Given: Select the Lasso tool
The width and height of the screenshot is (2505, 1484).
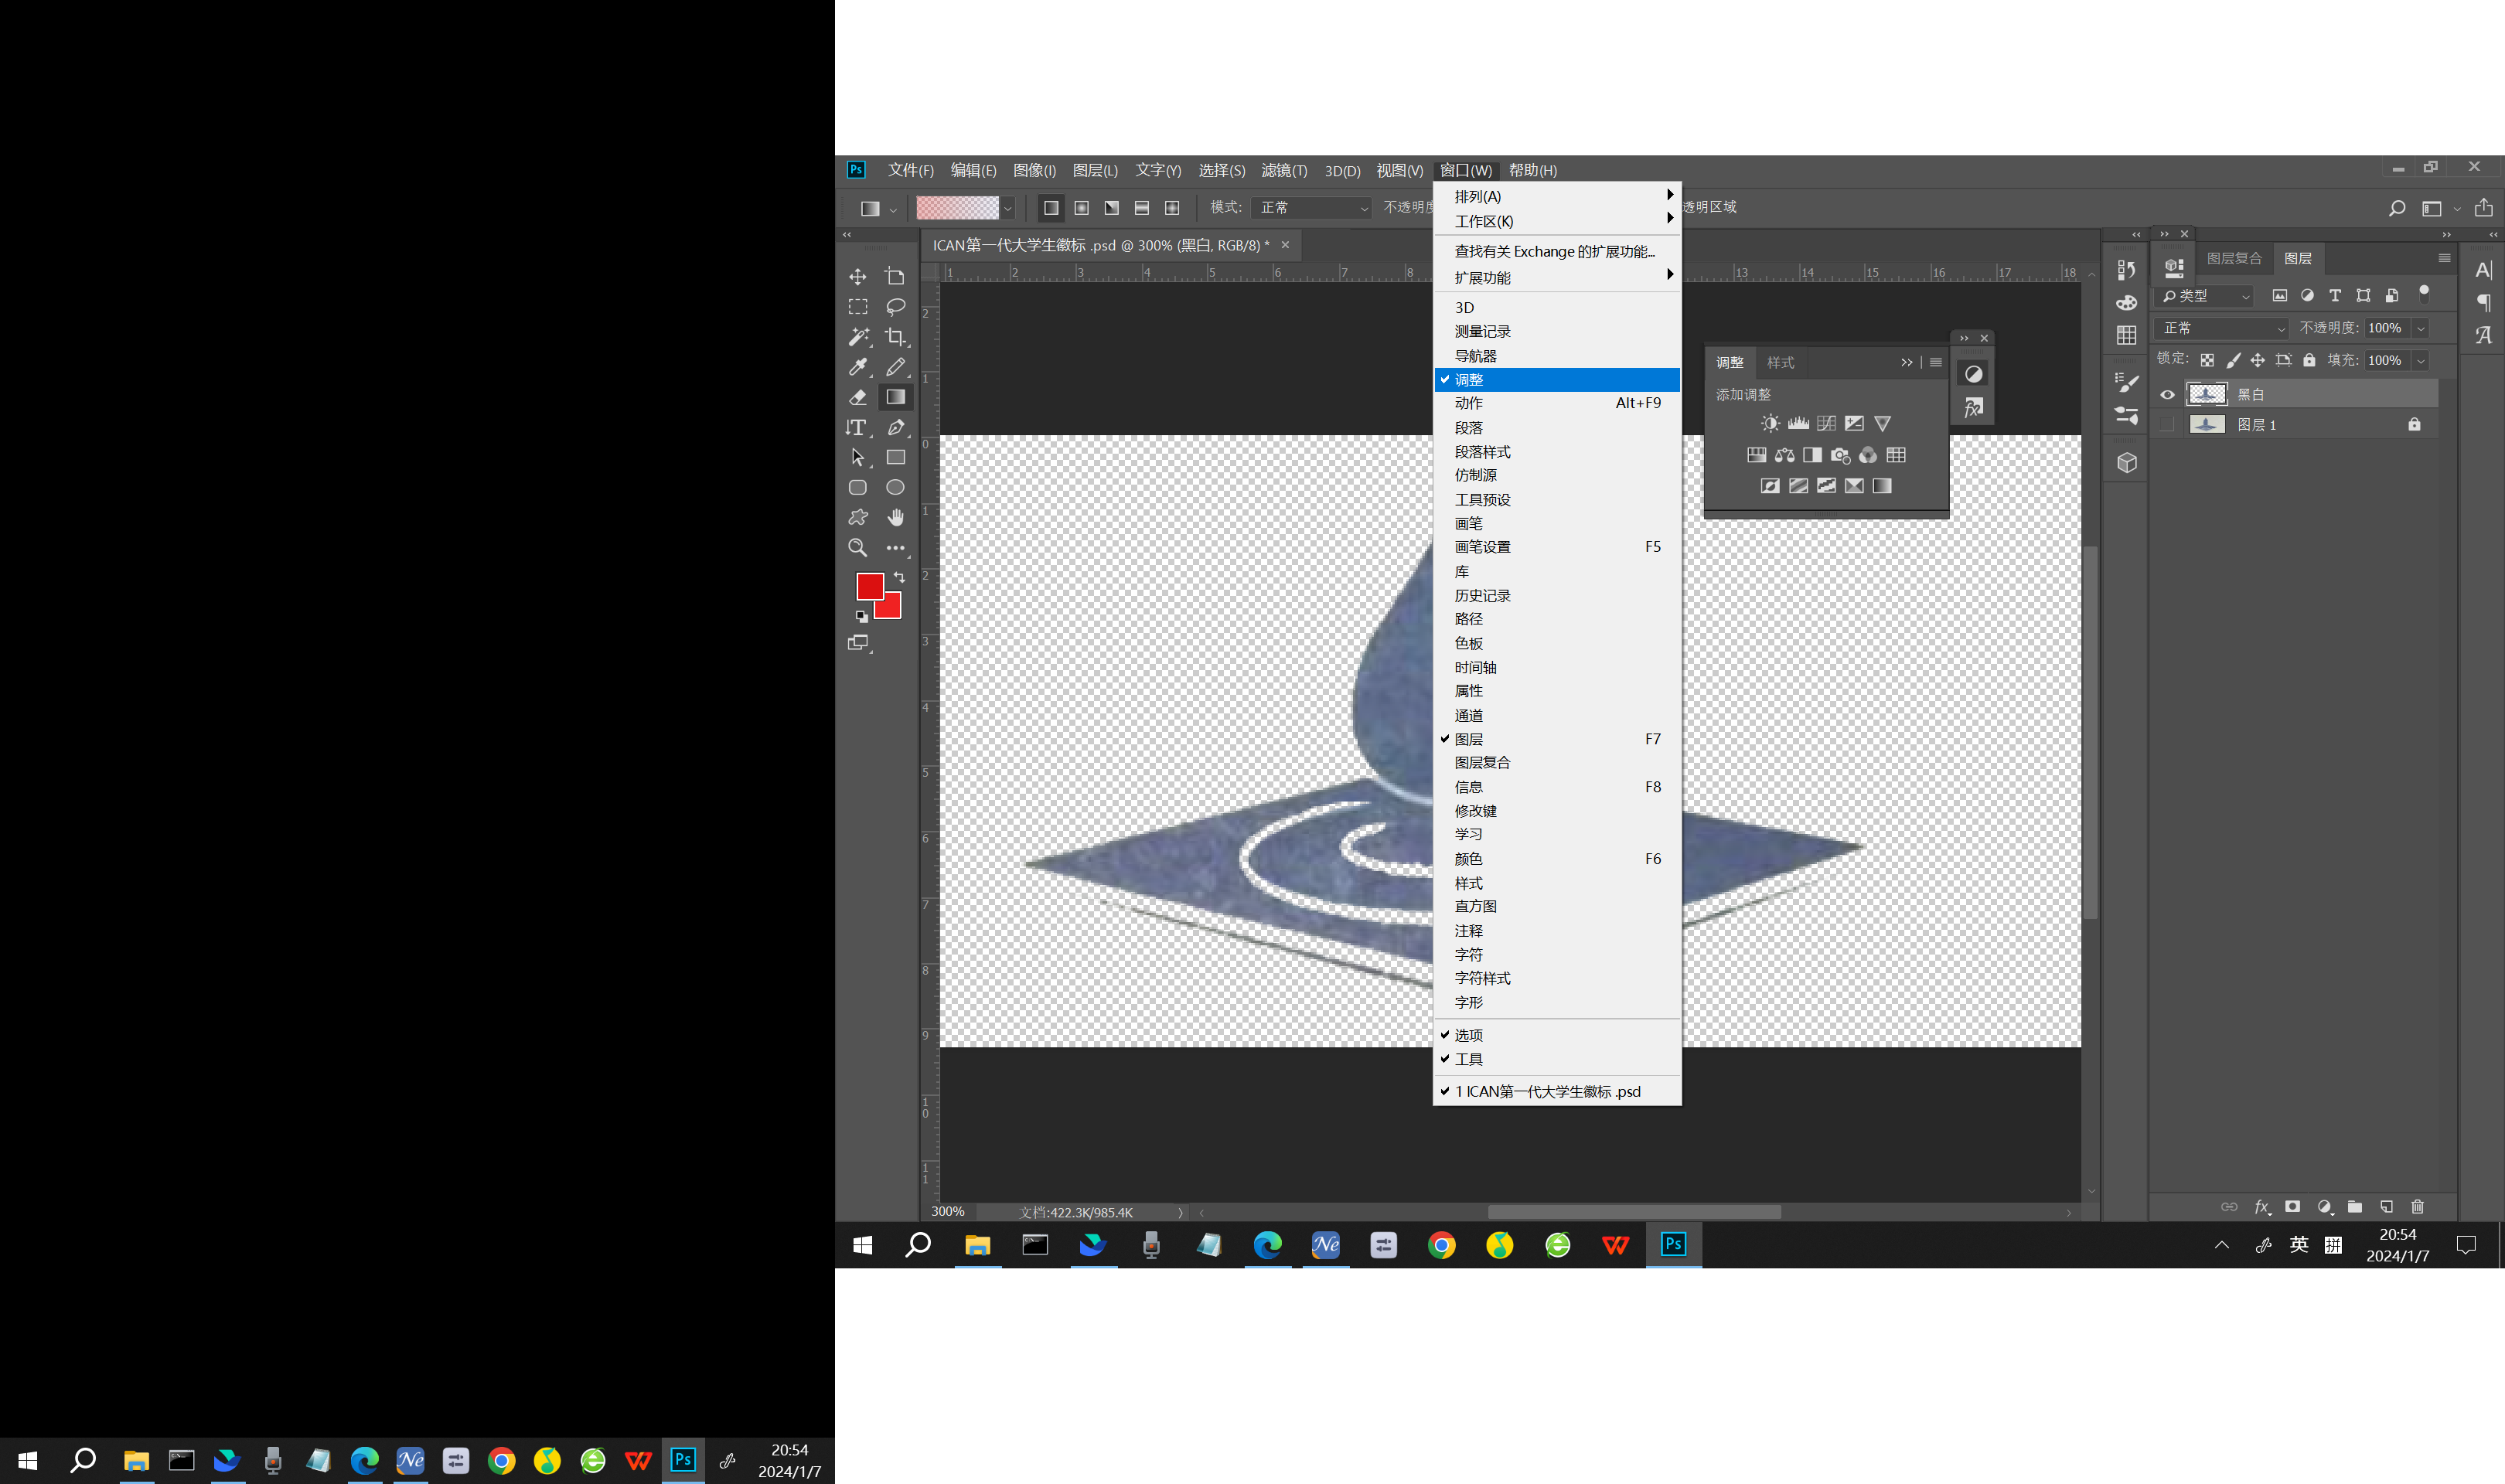Looking at the screenshot, I should click(896, 306).
